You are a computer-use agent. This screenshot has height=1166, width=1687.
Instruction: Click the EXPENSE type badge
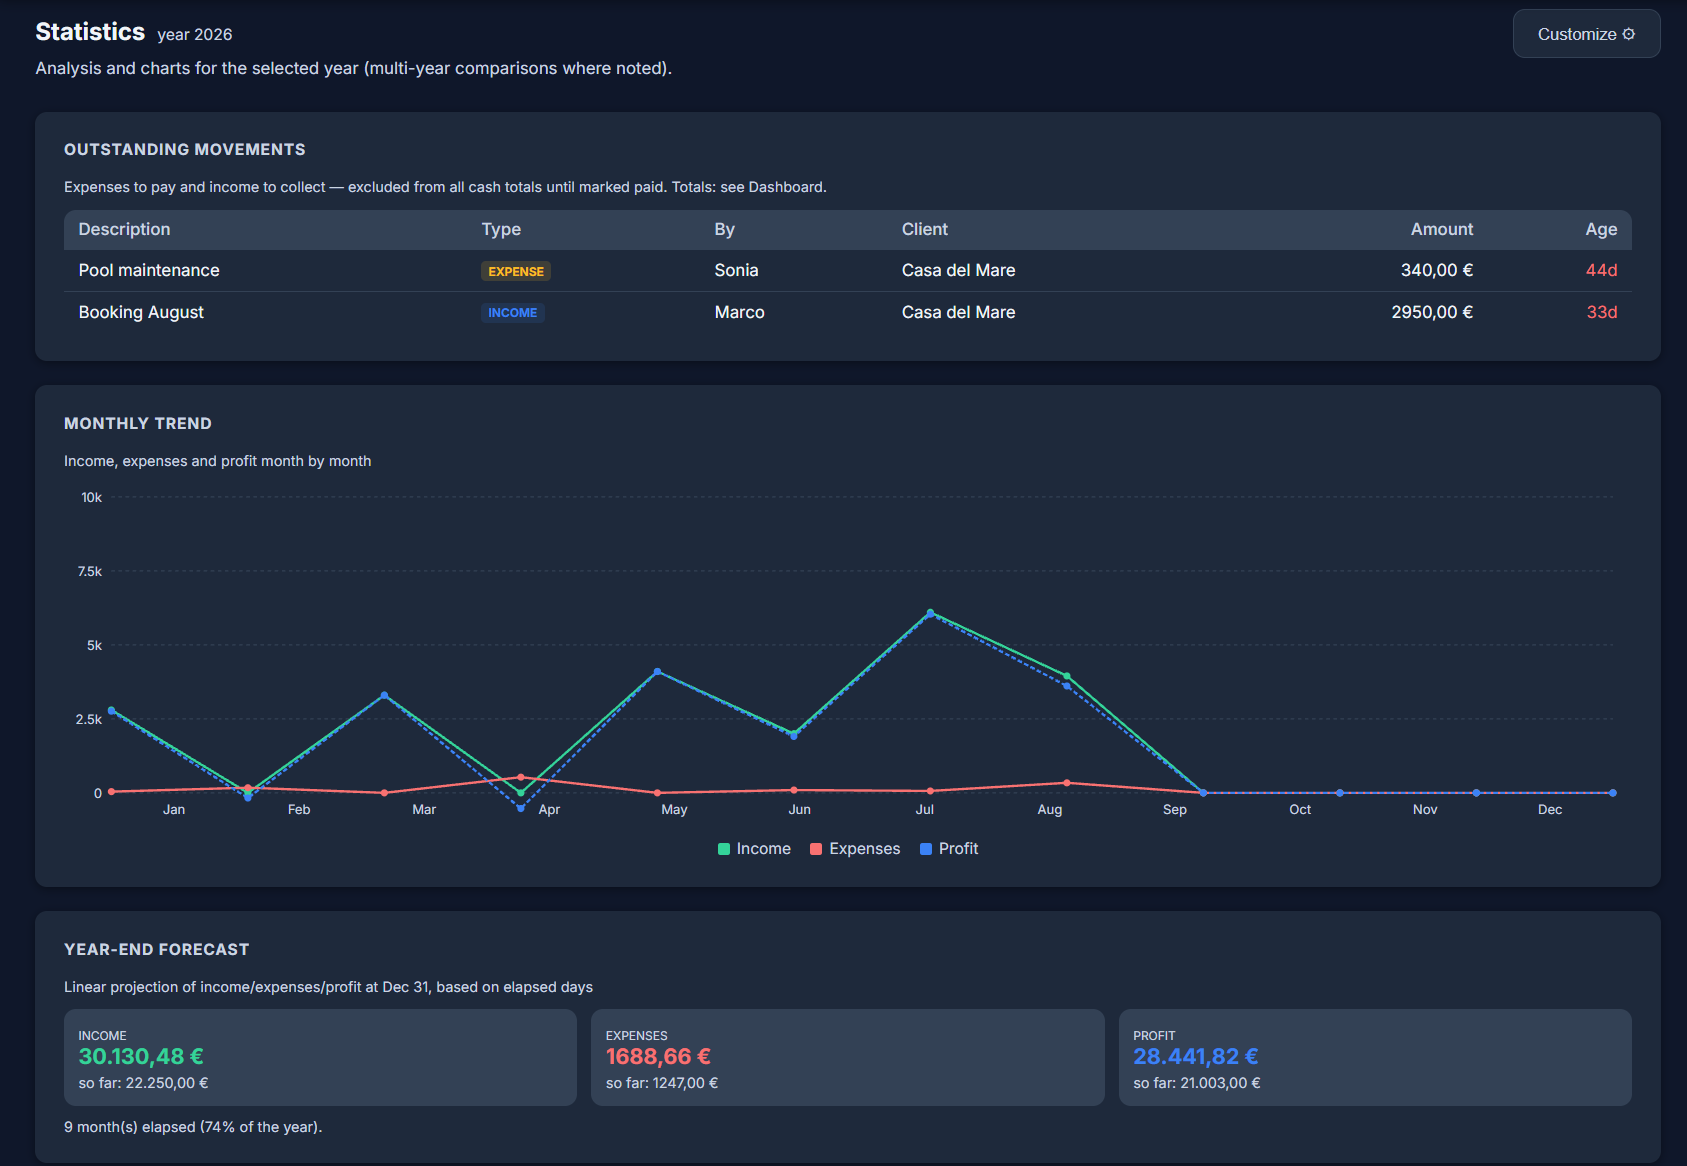coord(516,271)
